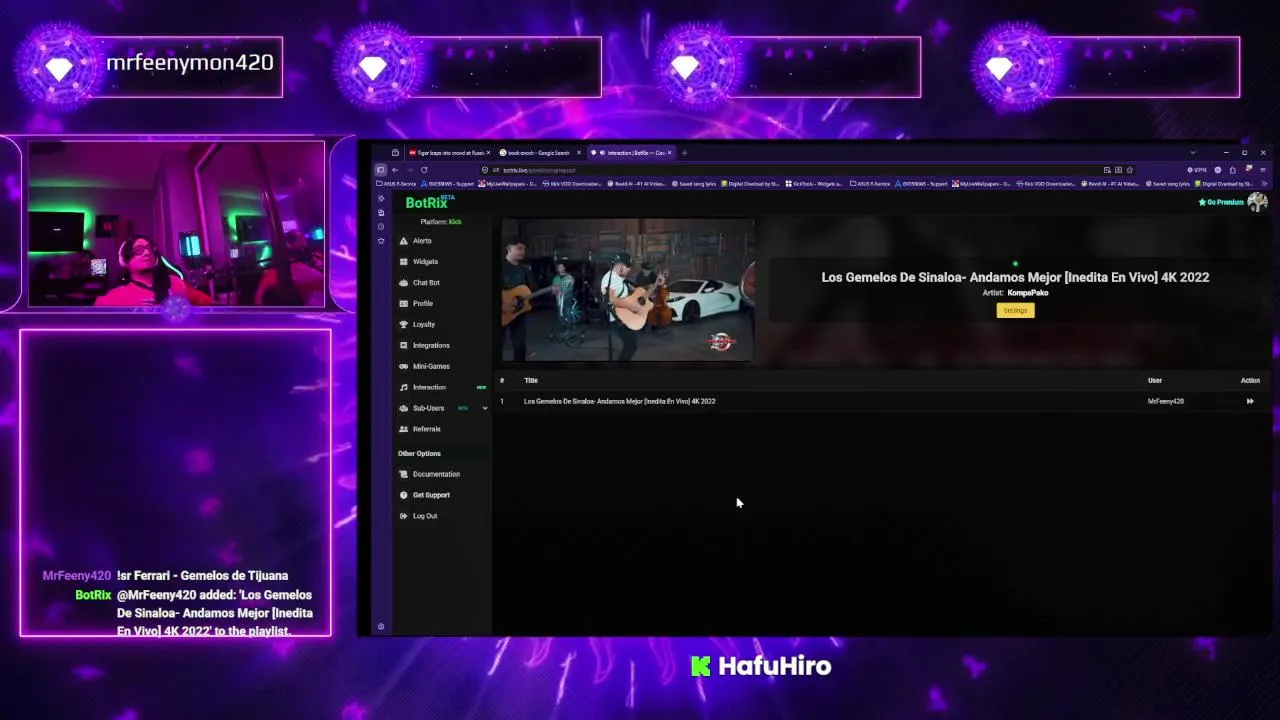Screen dimensions: 1280x720
Task: Open the tab search dropdown arrow
Action: point(1193,152)
